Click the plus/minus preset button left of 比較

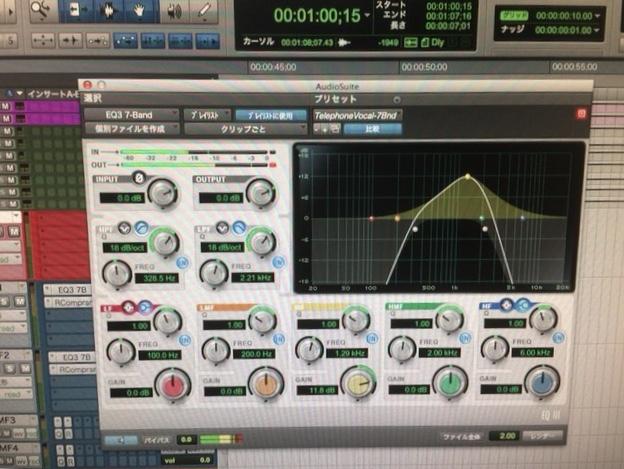[x=322, y=129]
